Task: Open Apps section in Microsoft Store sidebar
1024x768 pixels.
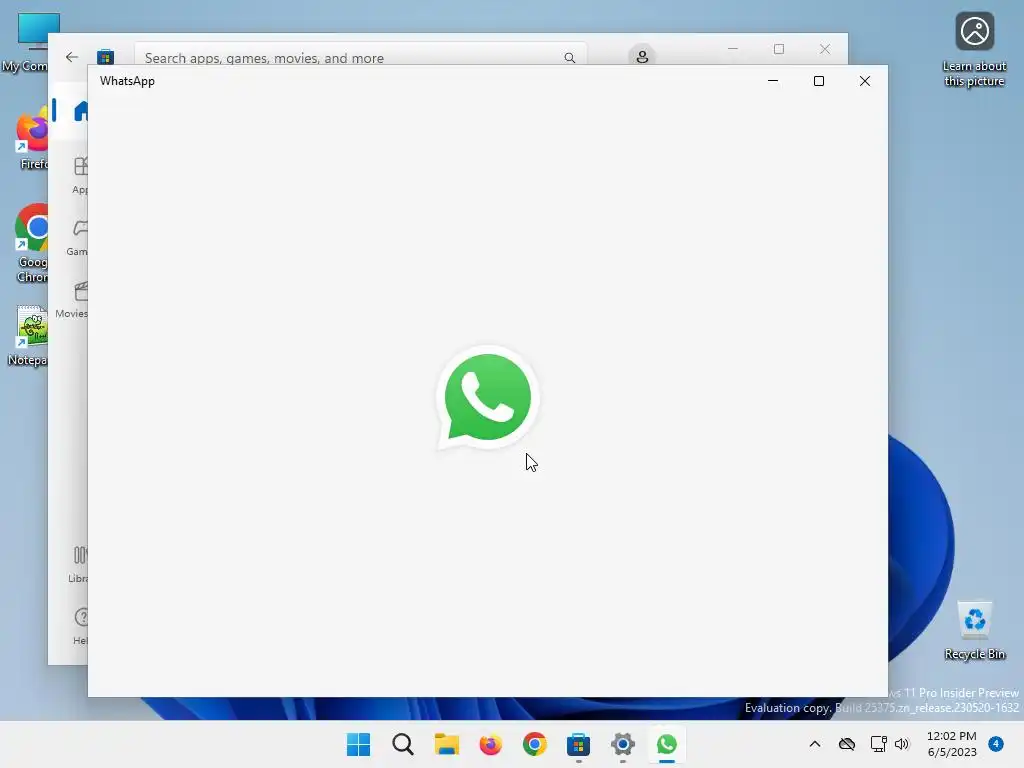Action: [80, 174]
